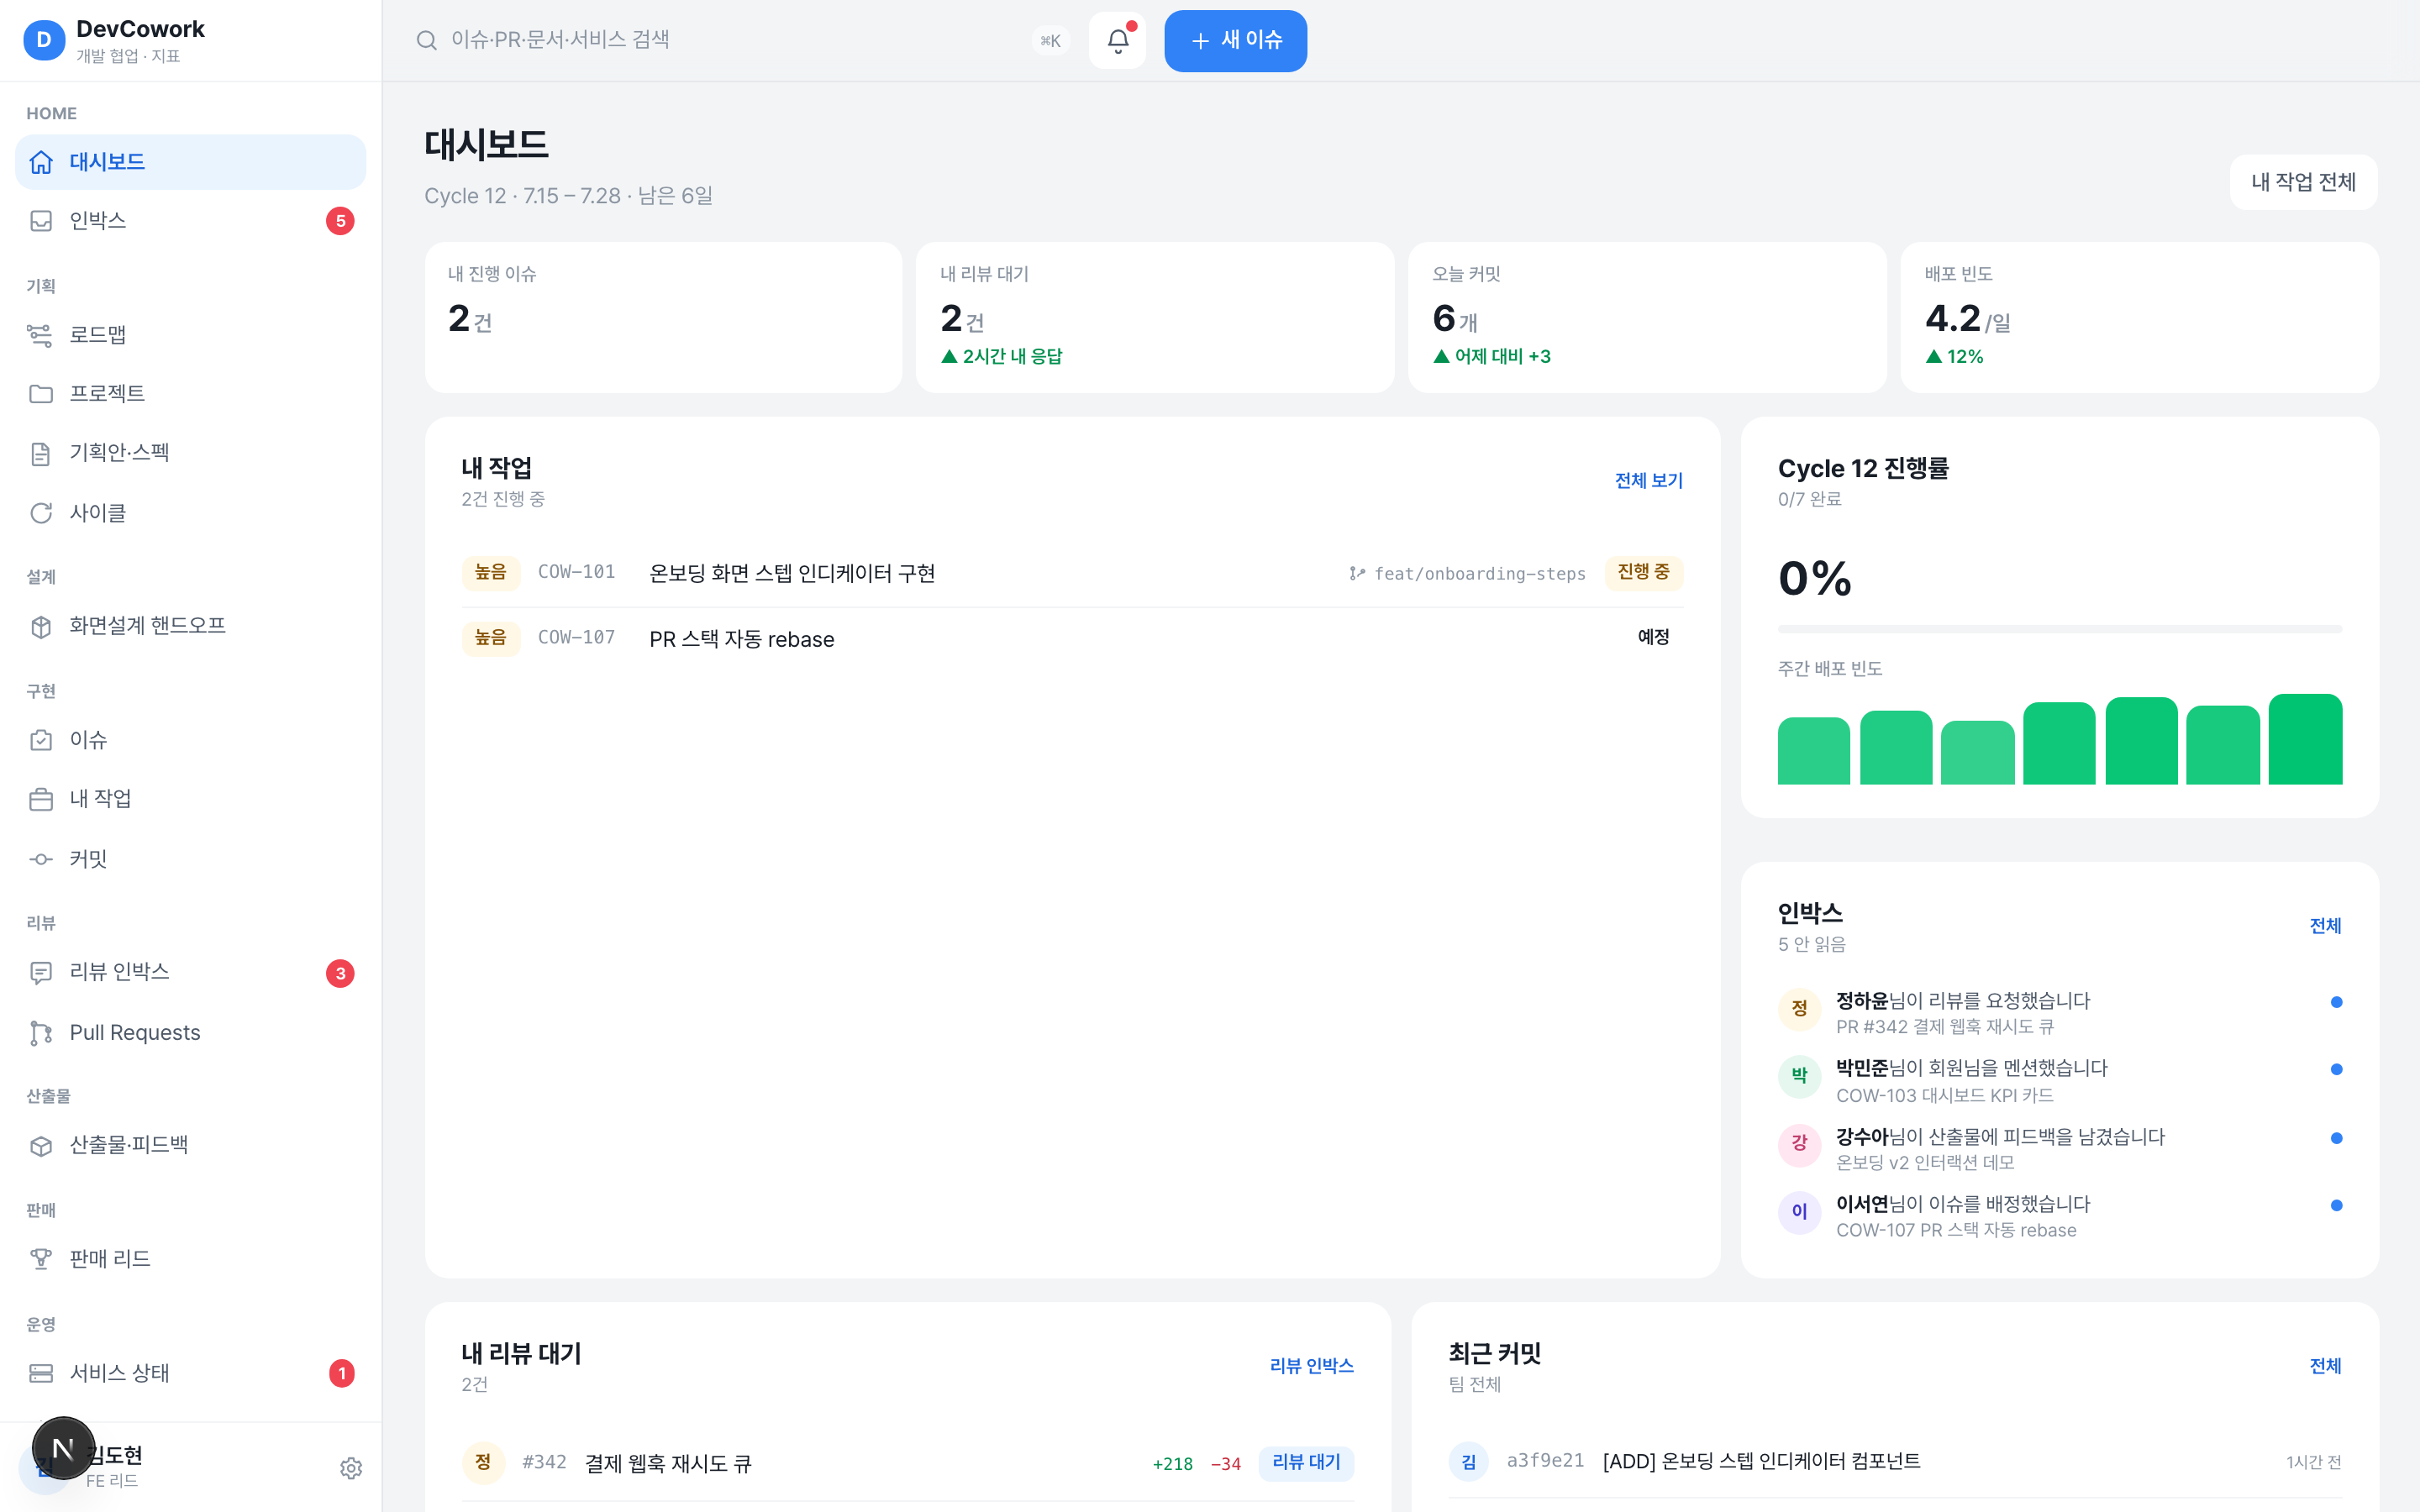Click the Pull Requests branch icon
This screenshot has width=2420, height=1512.
coord(41,1033)
